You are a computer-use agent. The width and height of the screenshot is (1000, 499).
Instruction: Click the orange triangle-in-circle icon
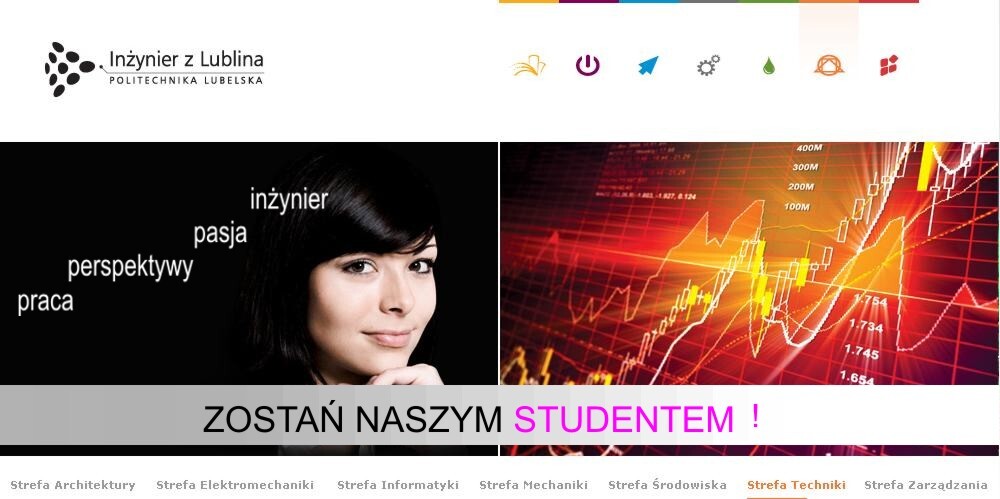click(828, 65)
